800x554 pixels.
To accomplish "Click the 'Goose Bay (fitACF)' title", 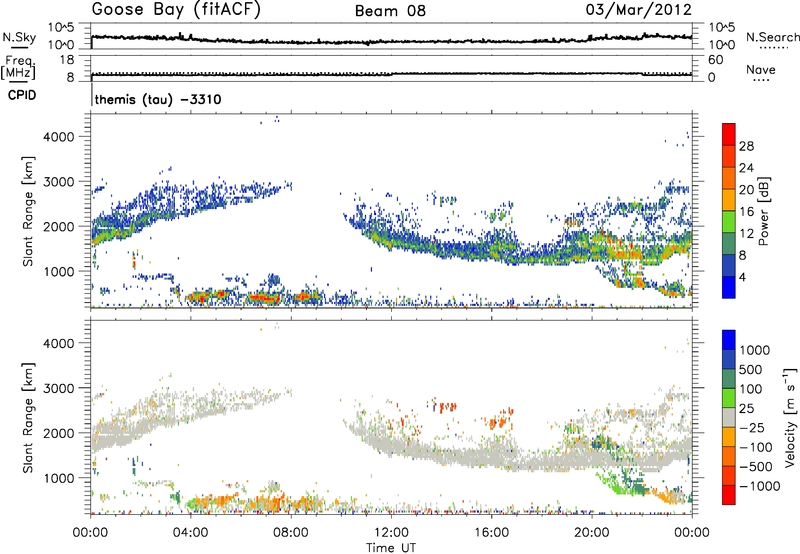I will [176, 10].
